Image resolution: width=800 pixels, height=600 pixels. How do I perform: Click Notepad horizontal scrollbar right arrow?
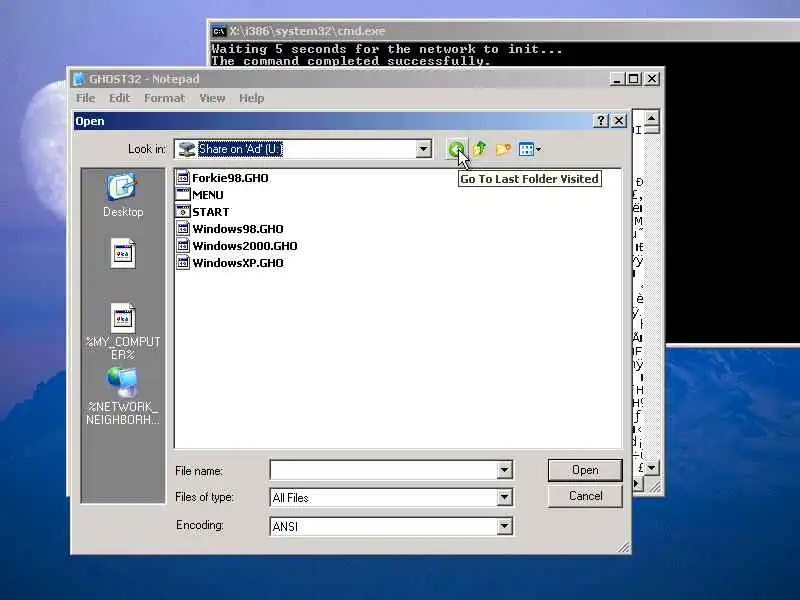pyautogui.click(x=636, y=484)
